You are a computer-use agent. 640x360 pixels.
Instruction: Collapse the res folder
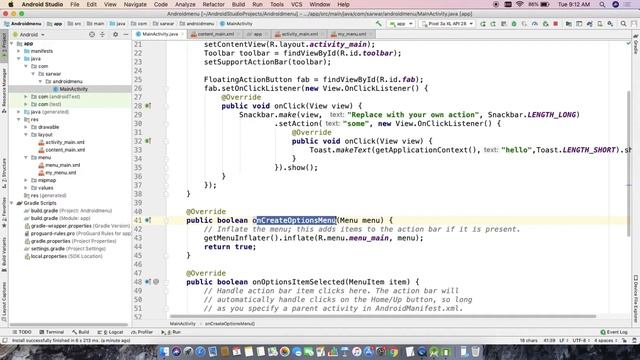pyautogui.click(x=19, y=120)
